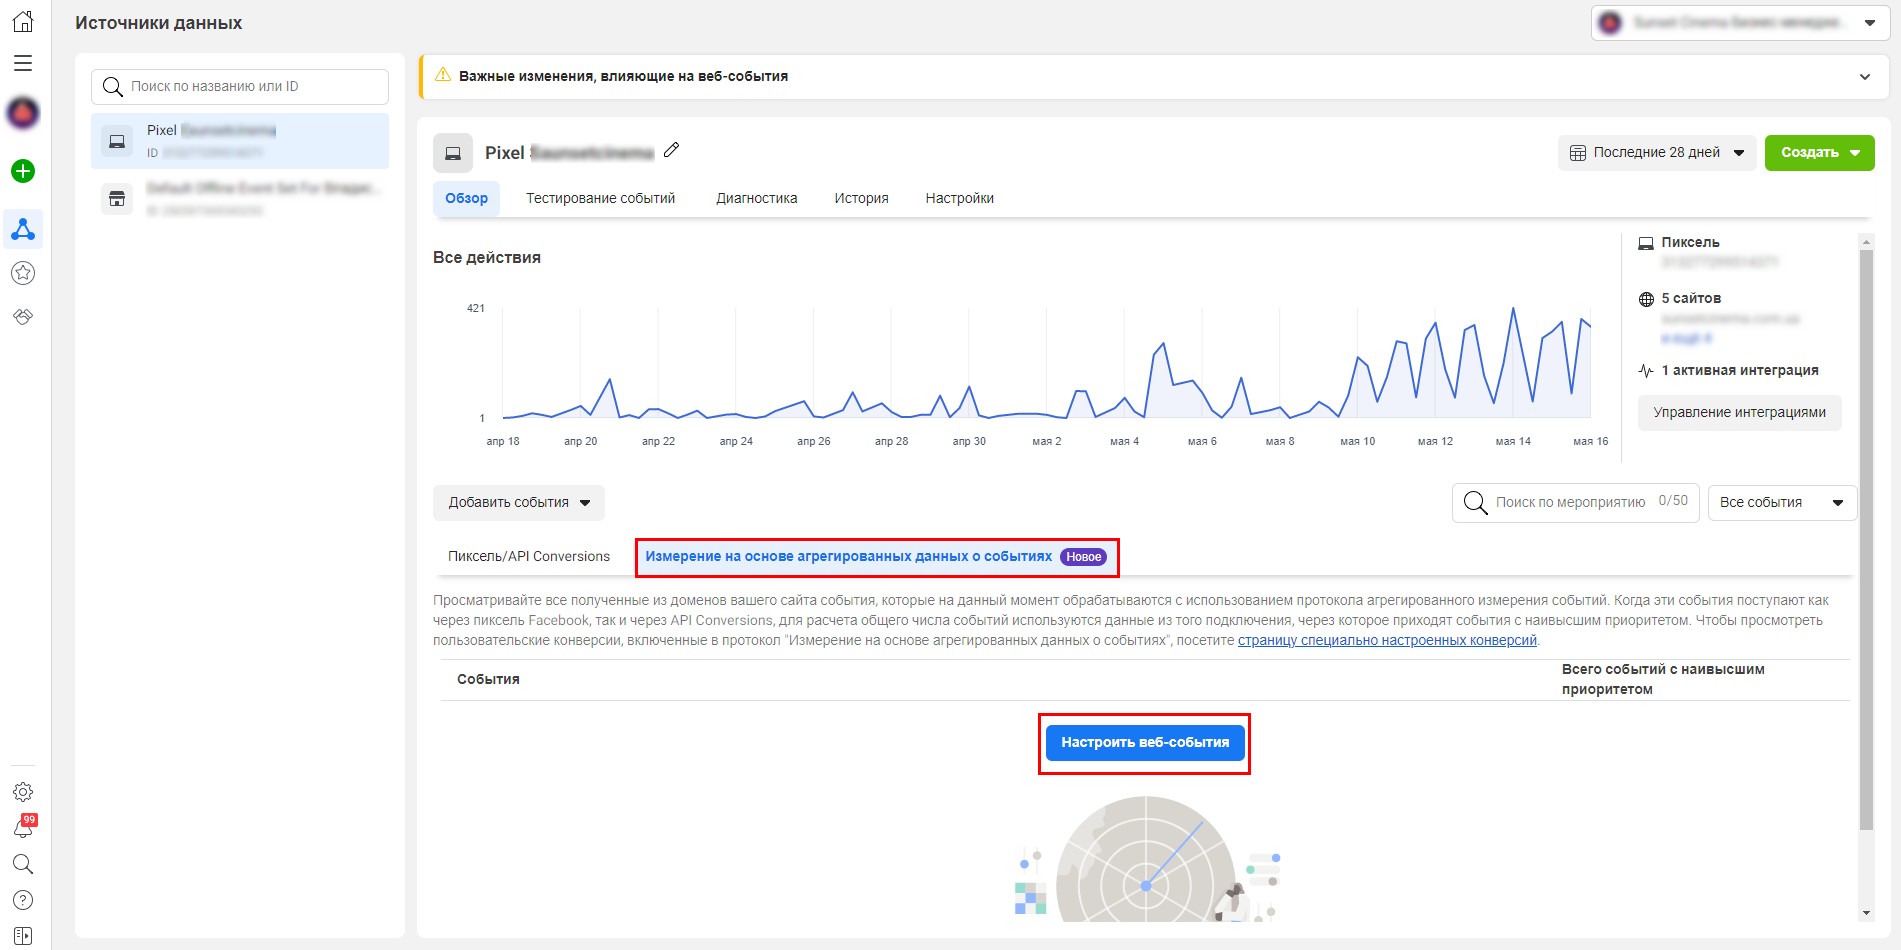Click the vertical scrollbar thumb
The width and height of the screenshot is (1901, 950).
coord(1866,540)
